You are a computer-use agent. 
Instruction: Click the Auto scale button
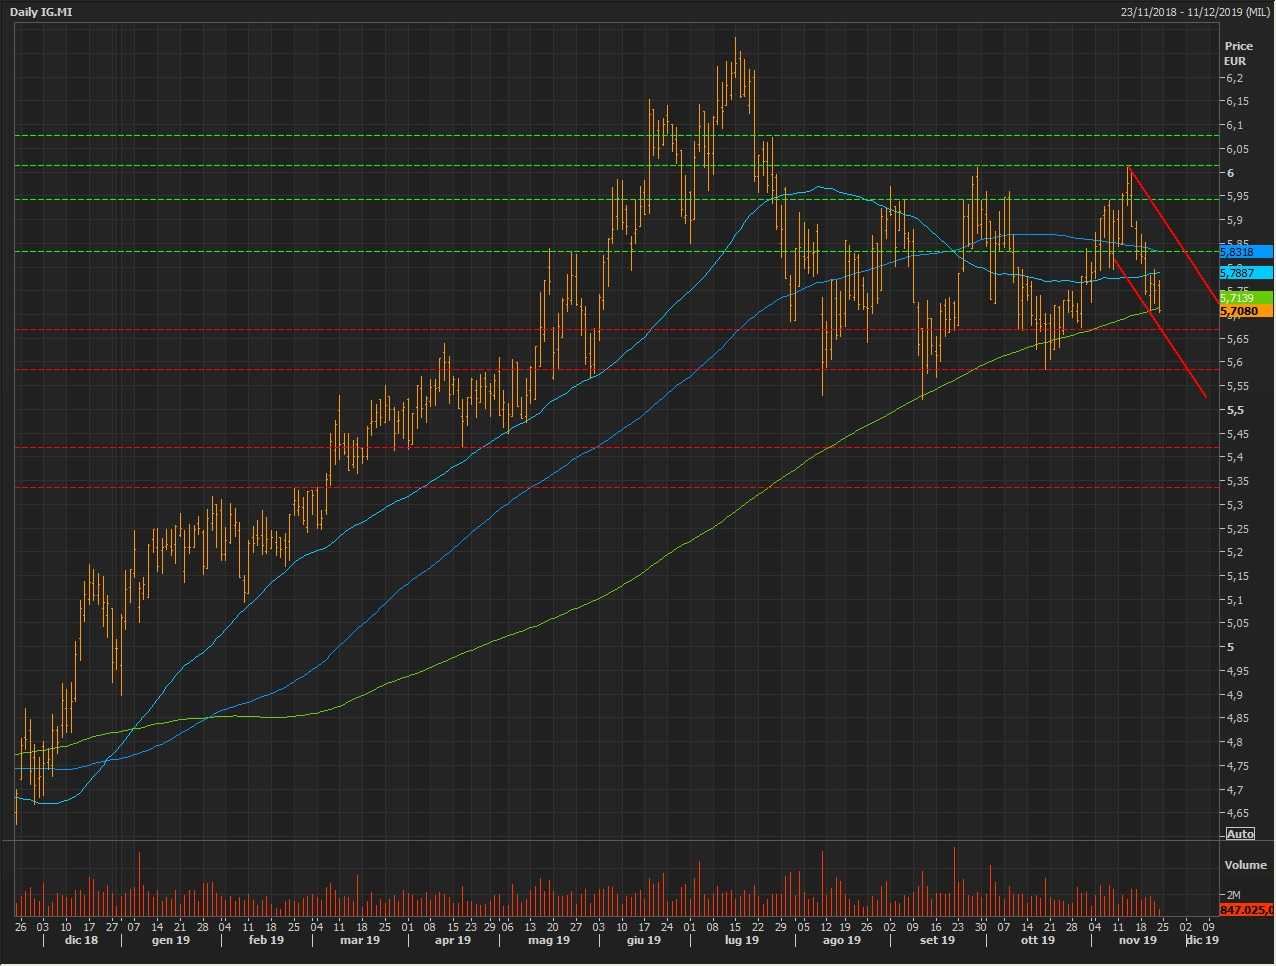click(1240, 834)
